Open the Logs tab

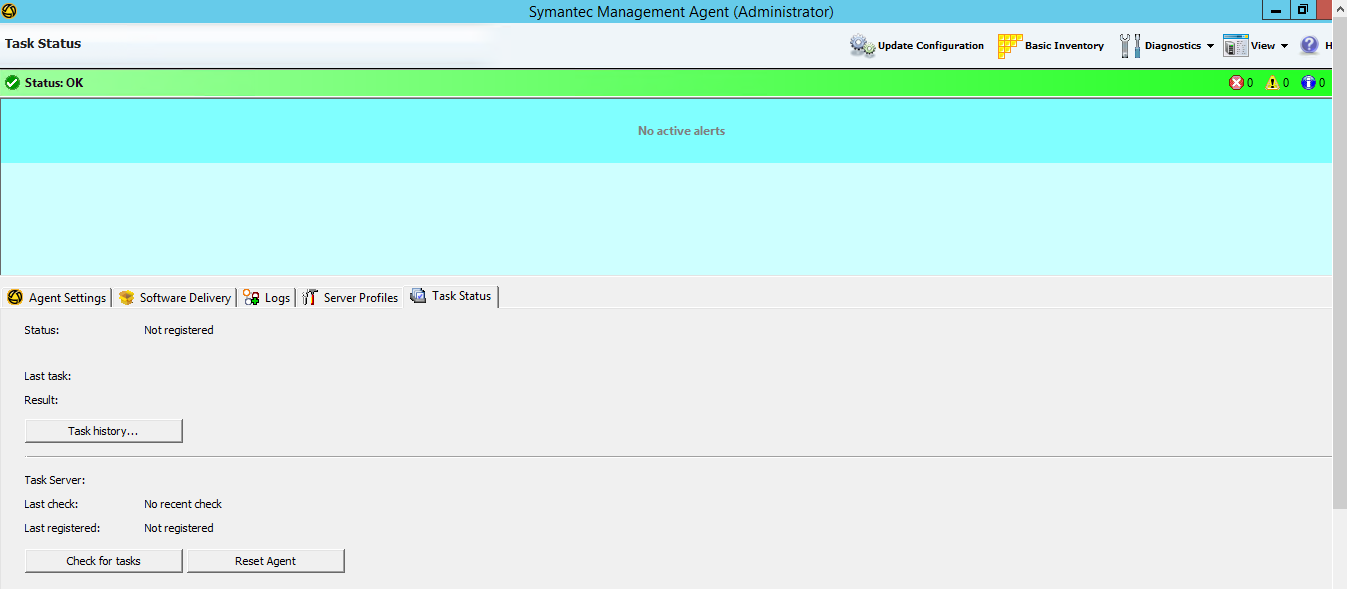(x=266, y=297)
